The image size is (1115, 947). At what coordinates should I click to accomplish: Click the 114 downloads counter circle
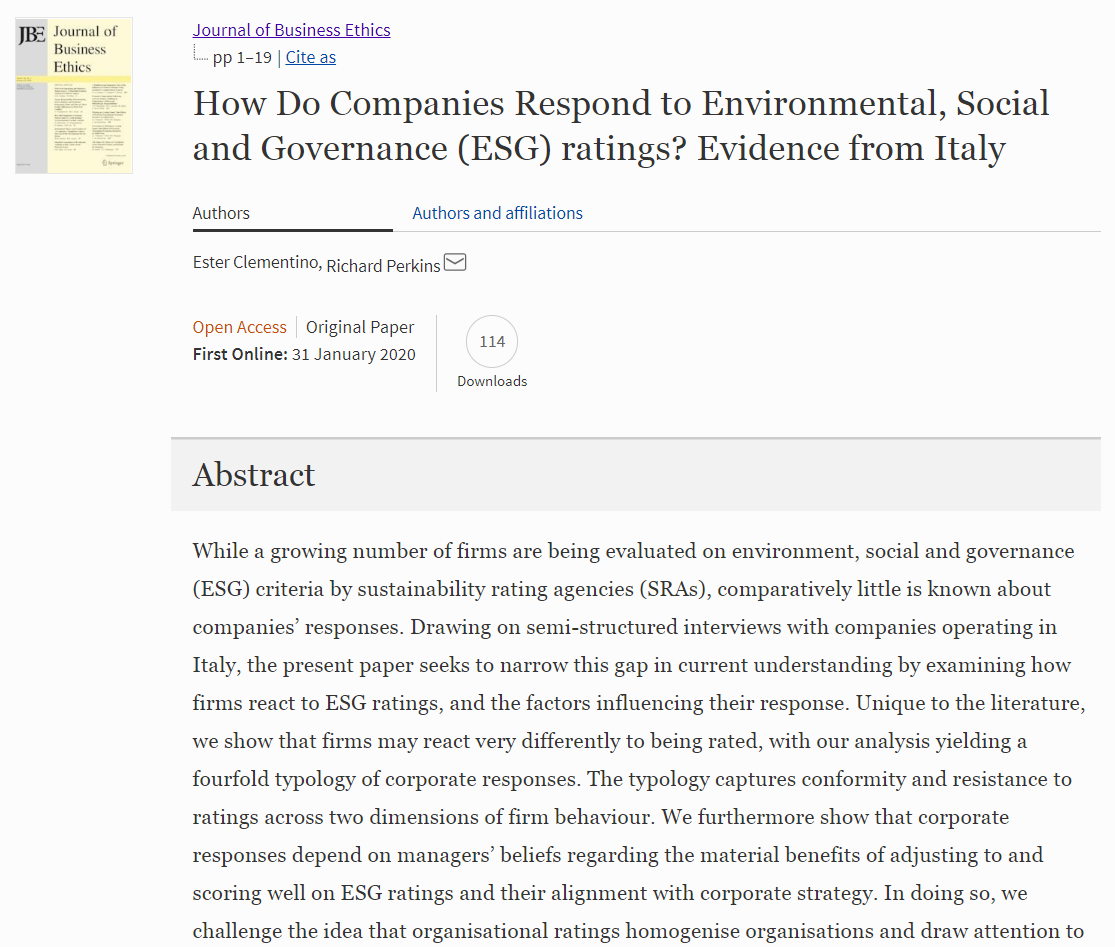[492, 341]
